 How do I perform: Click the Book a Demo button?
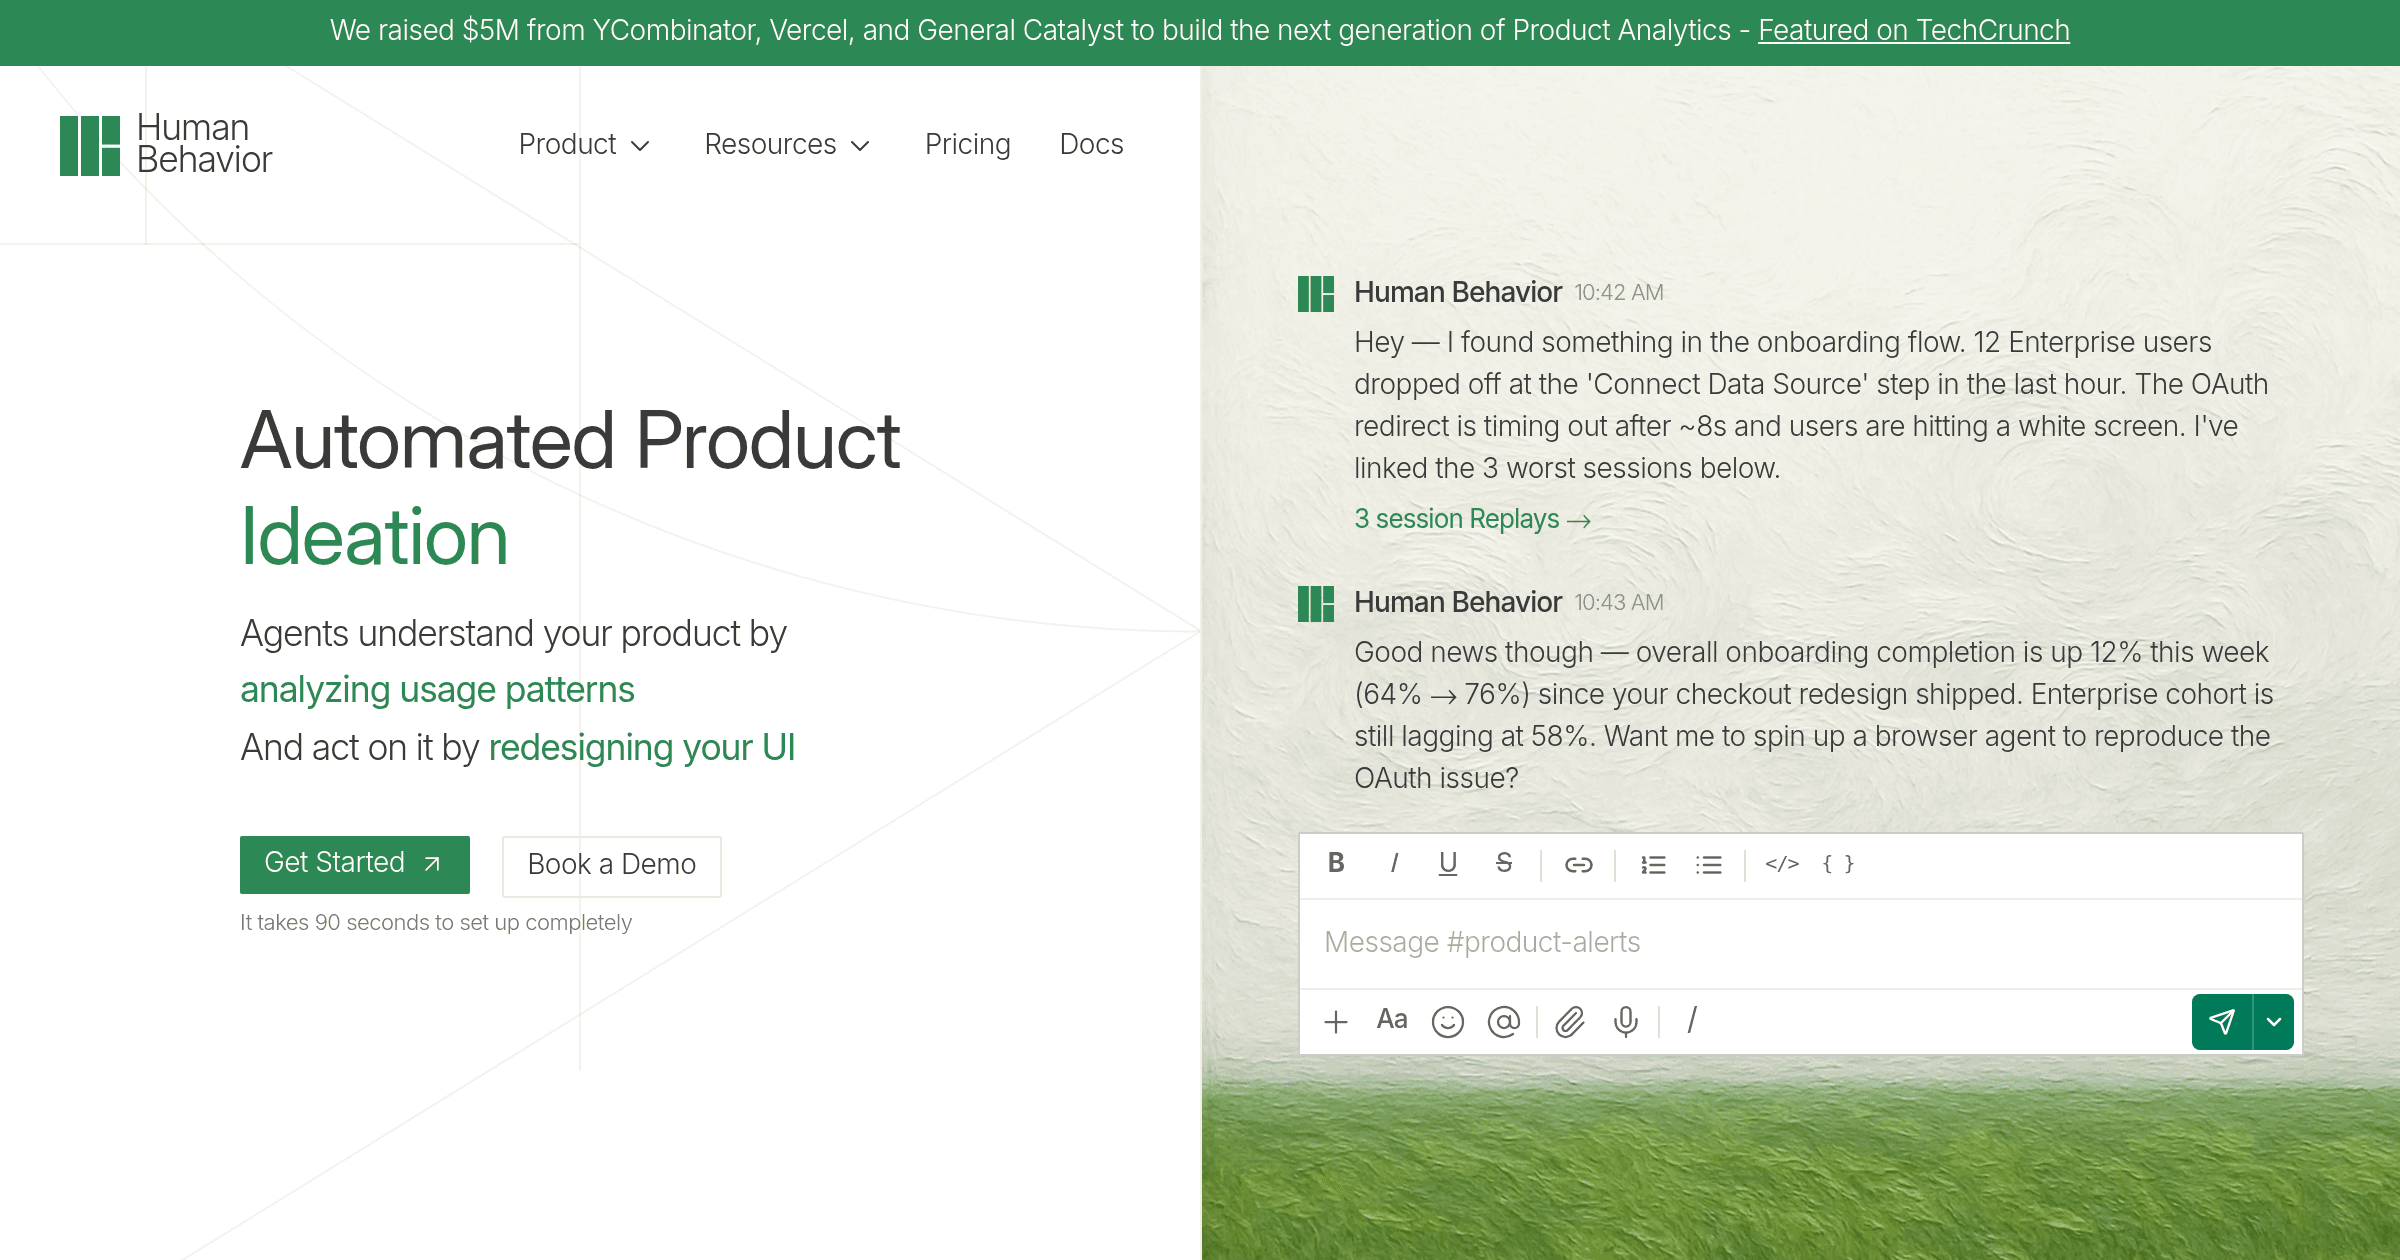612,866
